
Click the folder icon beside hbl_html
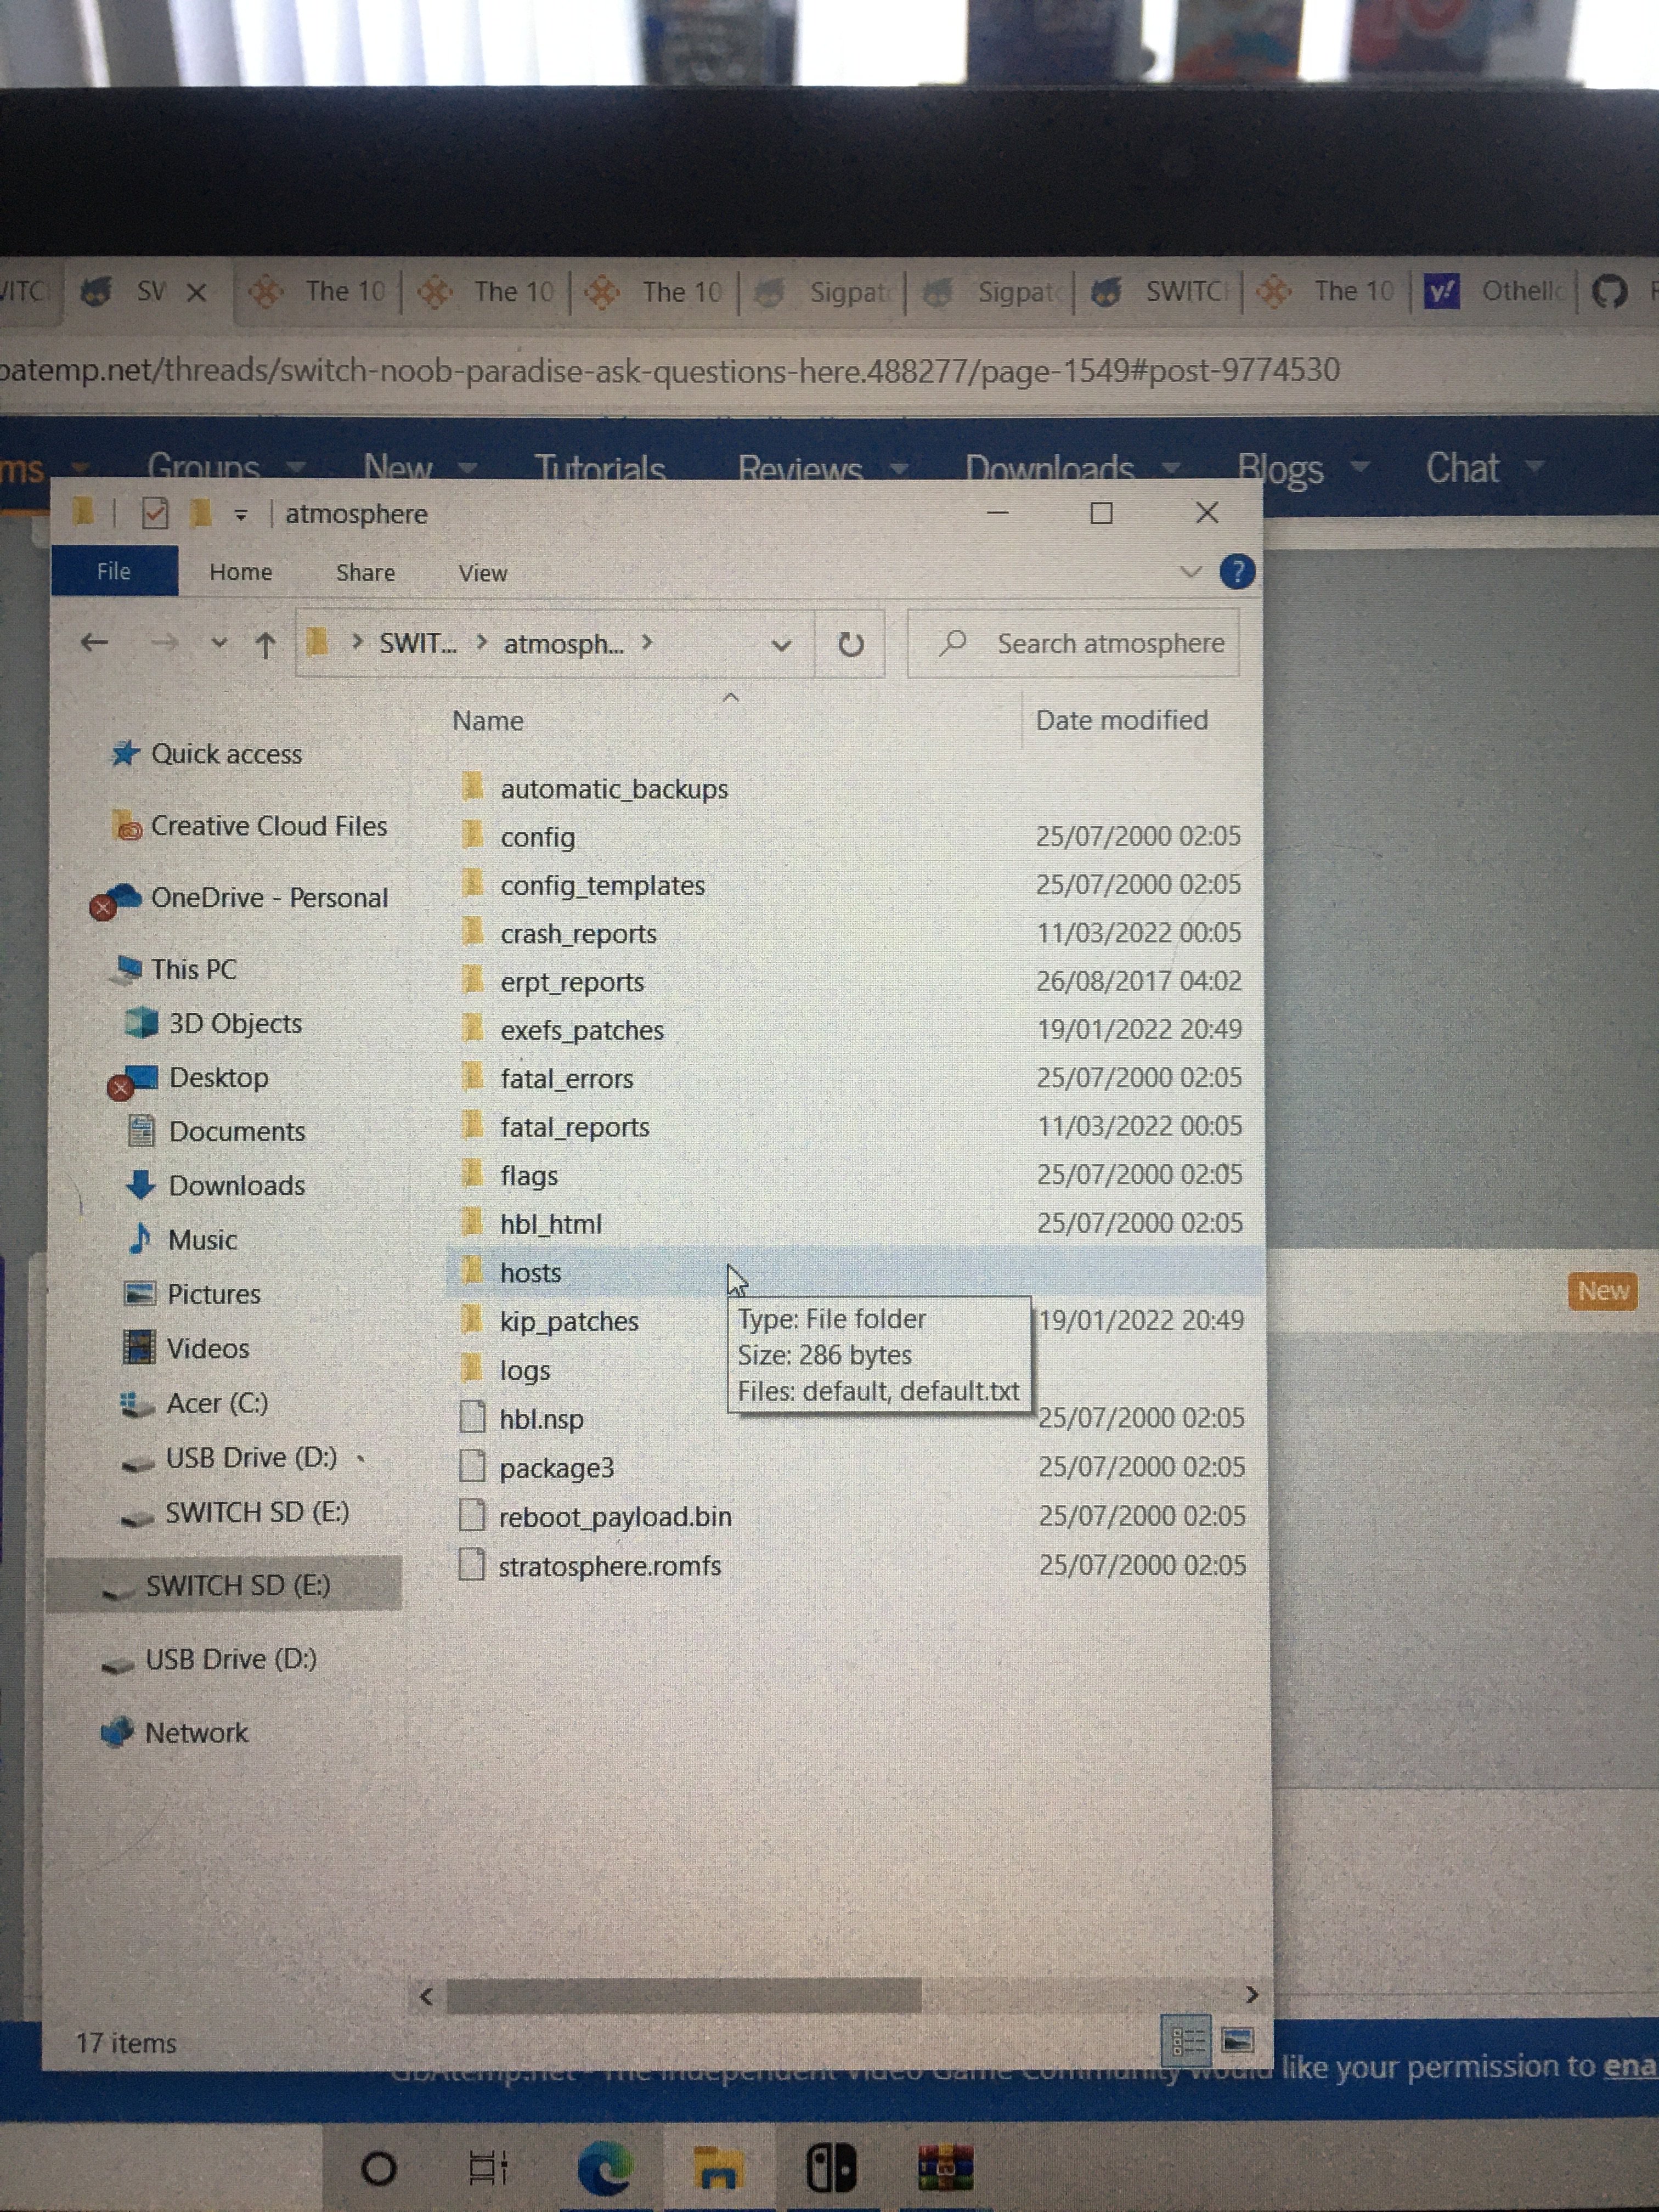pos(473,1222)
